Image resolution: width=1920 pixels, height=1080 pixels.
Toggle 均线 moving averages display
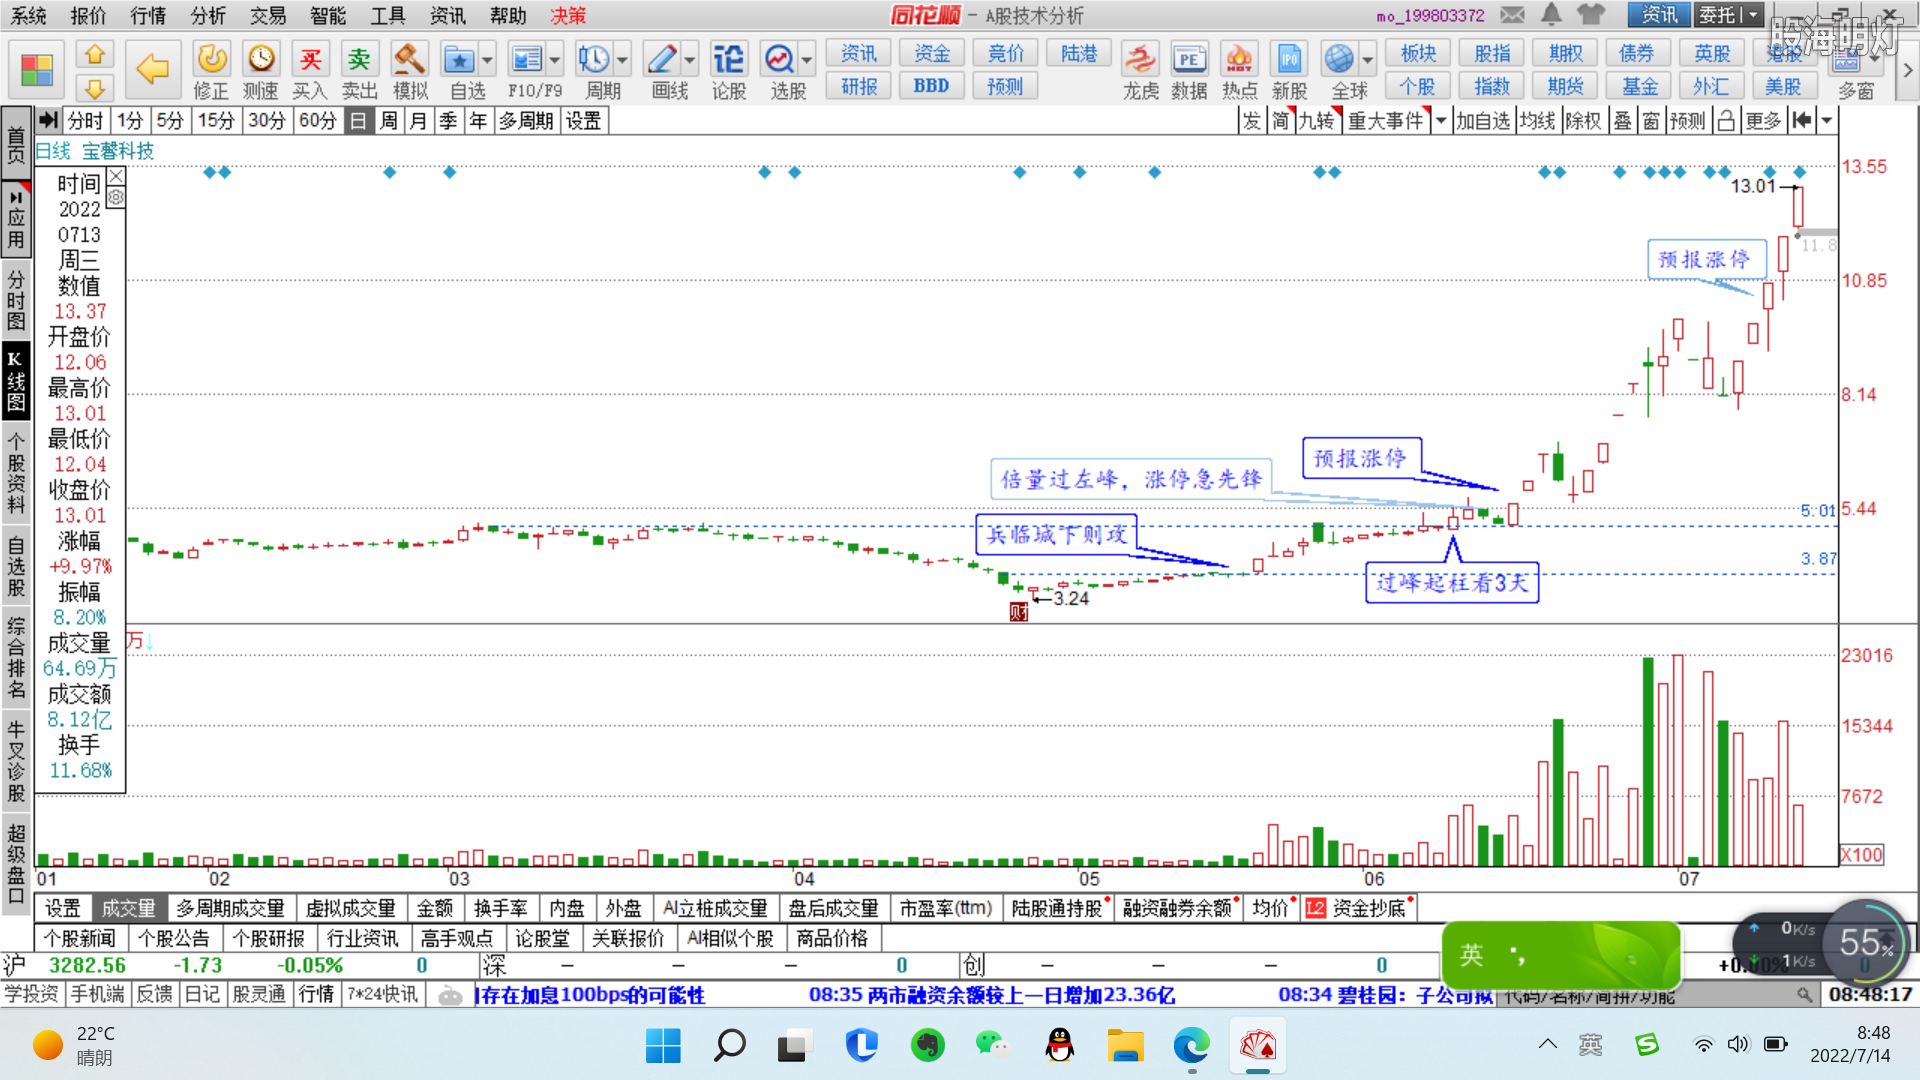(x=1538, y=121)
